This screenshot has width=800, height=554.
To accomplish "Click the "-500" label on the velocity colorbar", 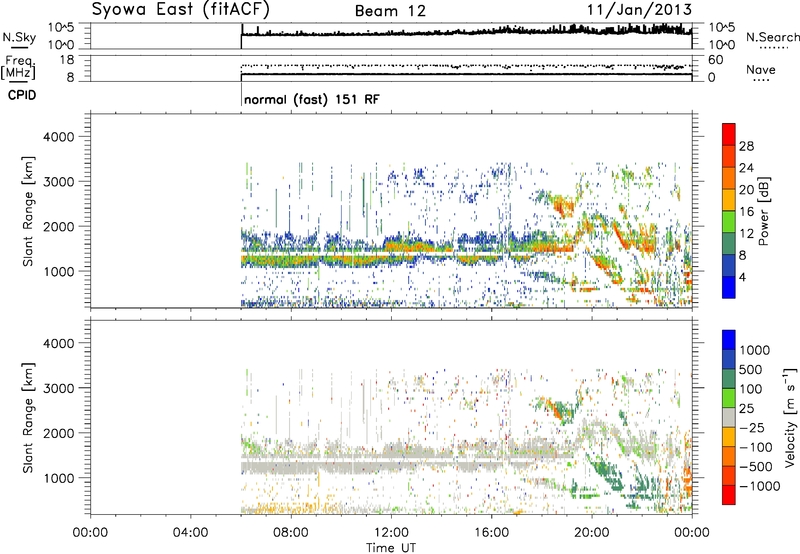I will coord(755,467).
